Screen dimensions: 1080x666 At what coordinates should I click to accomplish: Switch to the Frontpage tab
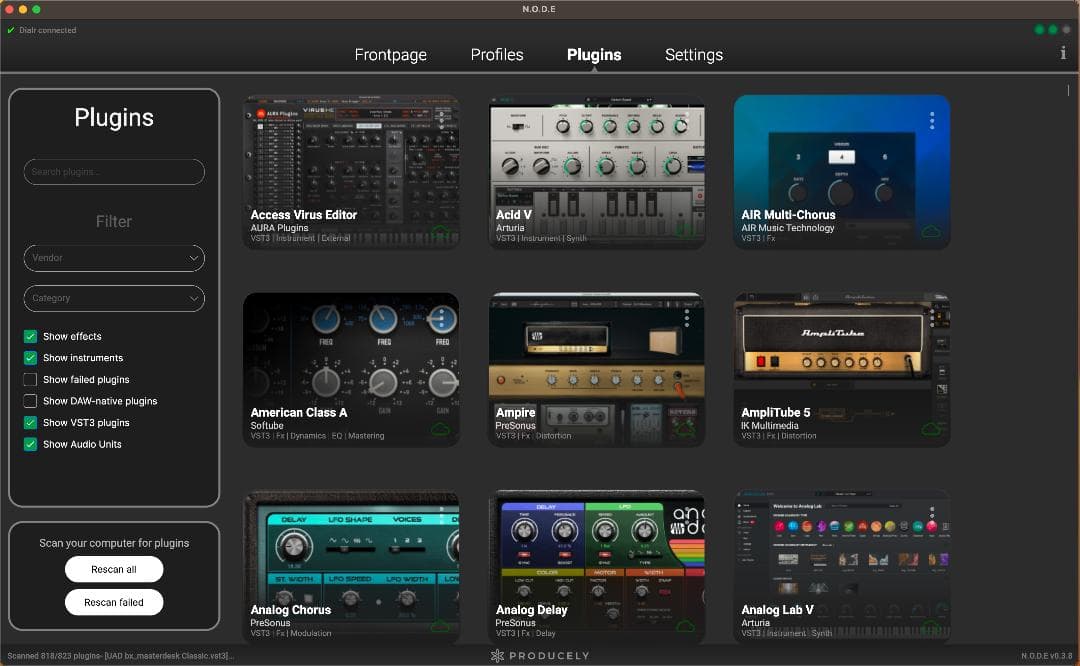point(390,55)
